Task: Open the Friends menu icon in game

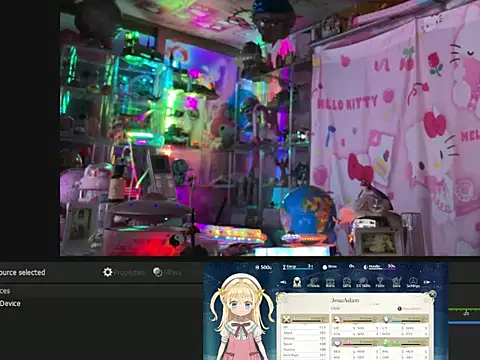Action: point(313,282)
